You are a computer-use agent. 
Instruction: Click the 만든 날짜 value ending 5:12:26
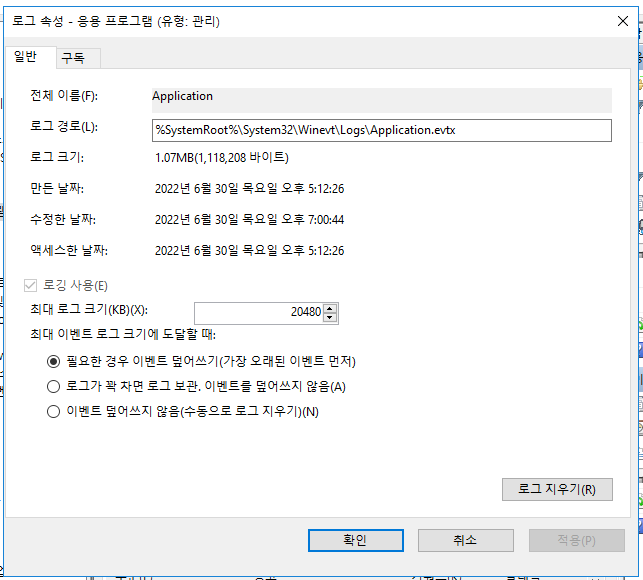tap(249, 189)
